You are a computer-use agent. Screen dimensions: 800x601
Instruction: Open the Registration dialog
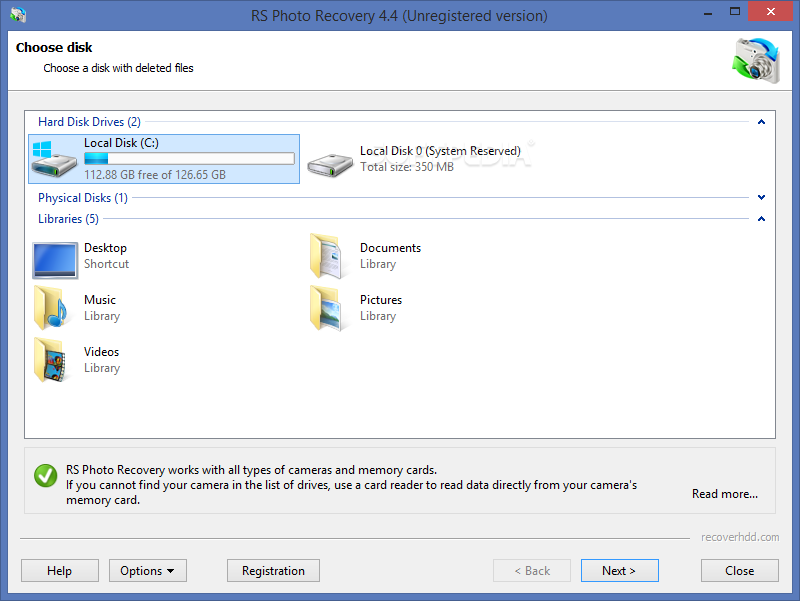[x=273, y=570]
